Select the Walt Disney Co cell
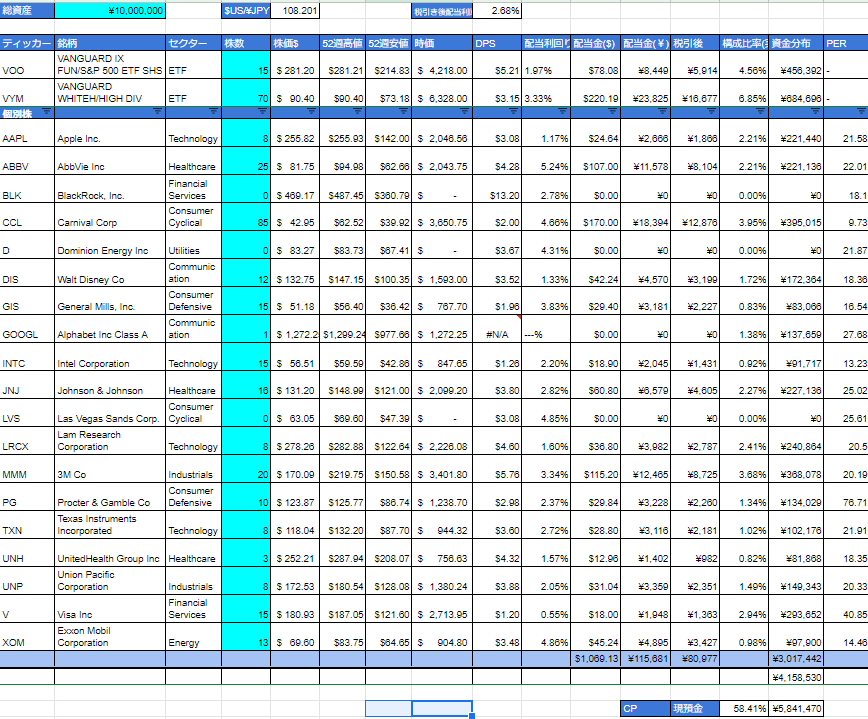 pos(110,273)
